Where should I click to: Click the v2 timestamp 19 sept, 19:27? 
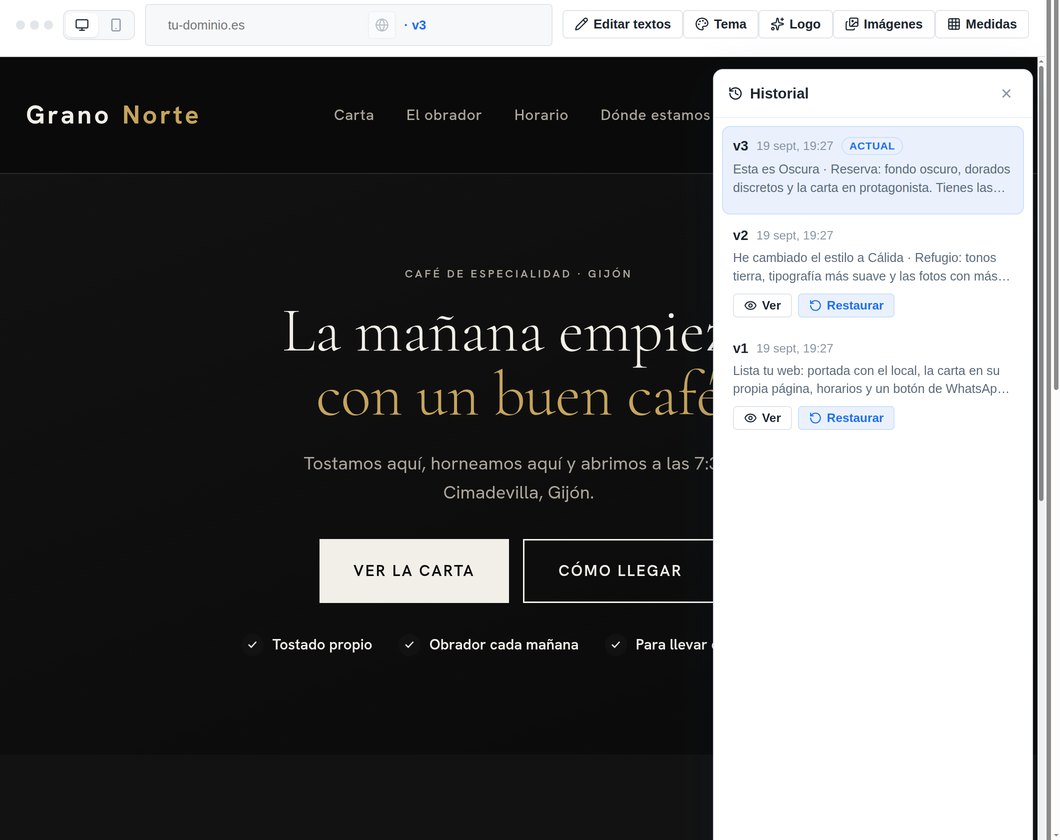pos(794,235)
